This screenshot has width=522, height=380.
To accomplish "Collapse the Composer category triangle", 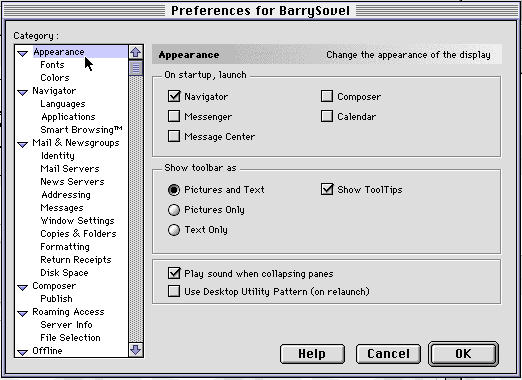I will pyautogui.click(x=23, y=287).
